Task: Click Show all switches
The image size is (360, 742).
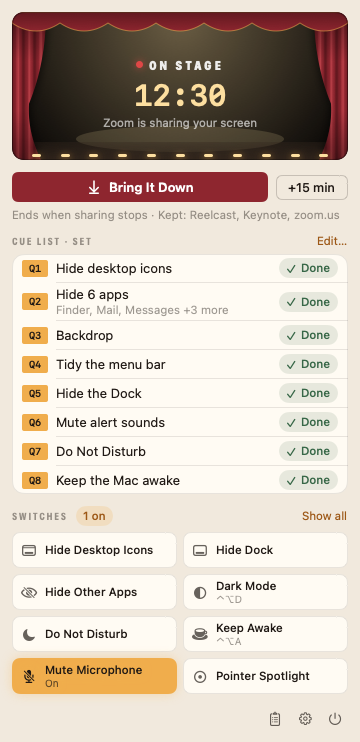Action: pyautogui.click(x=324, y=516)
